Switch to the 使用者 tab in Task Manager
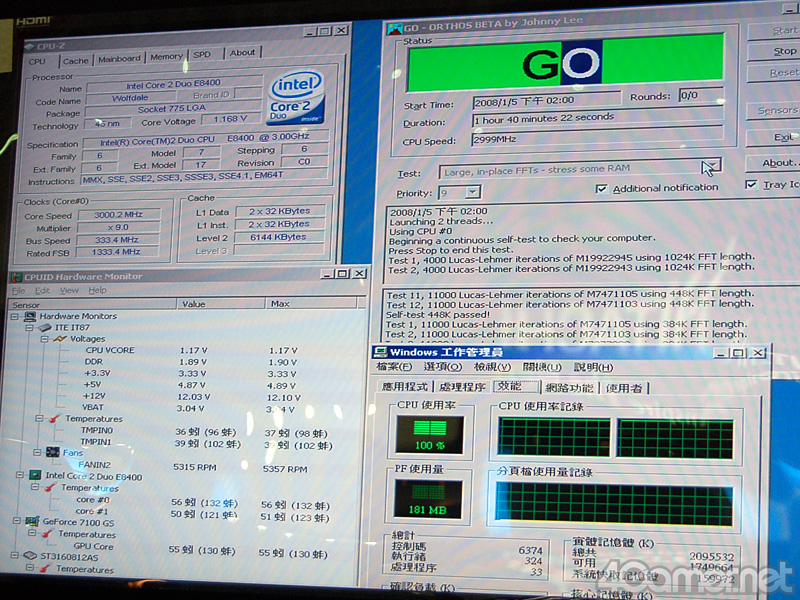This screenshot has width=800, height=600. click(x=623, y=388)
